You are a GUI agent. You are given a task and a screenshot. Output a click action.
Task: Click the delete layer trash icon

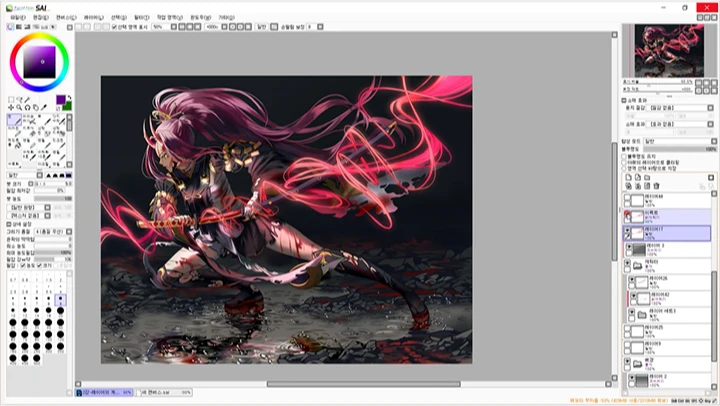657,186
